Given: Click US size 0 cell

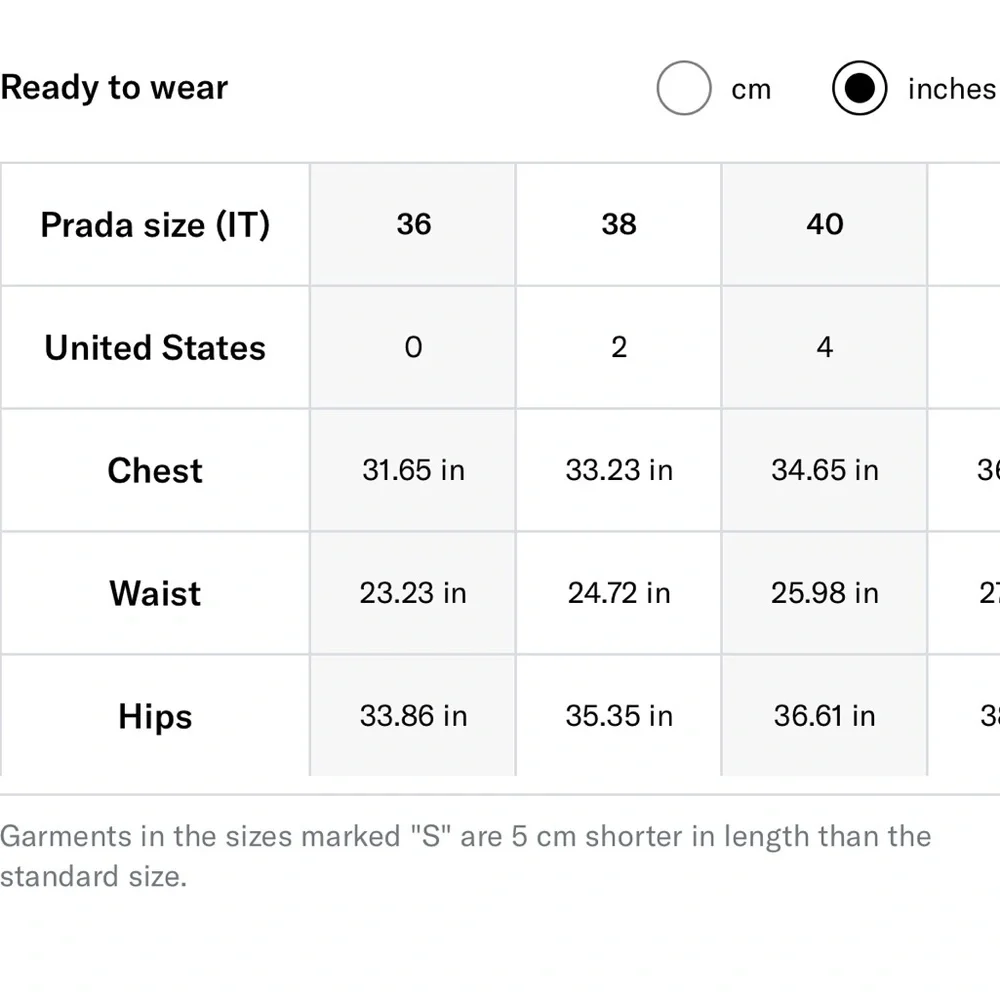Looking at the screenshot, I should (x=413, y=348).
